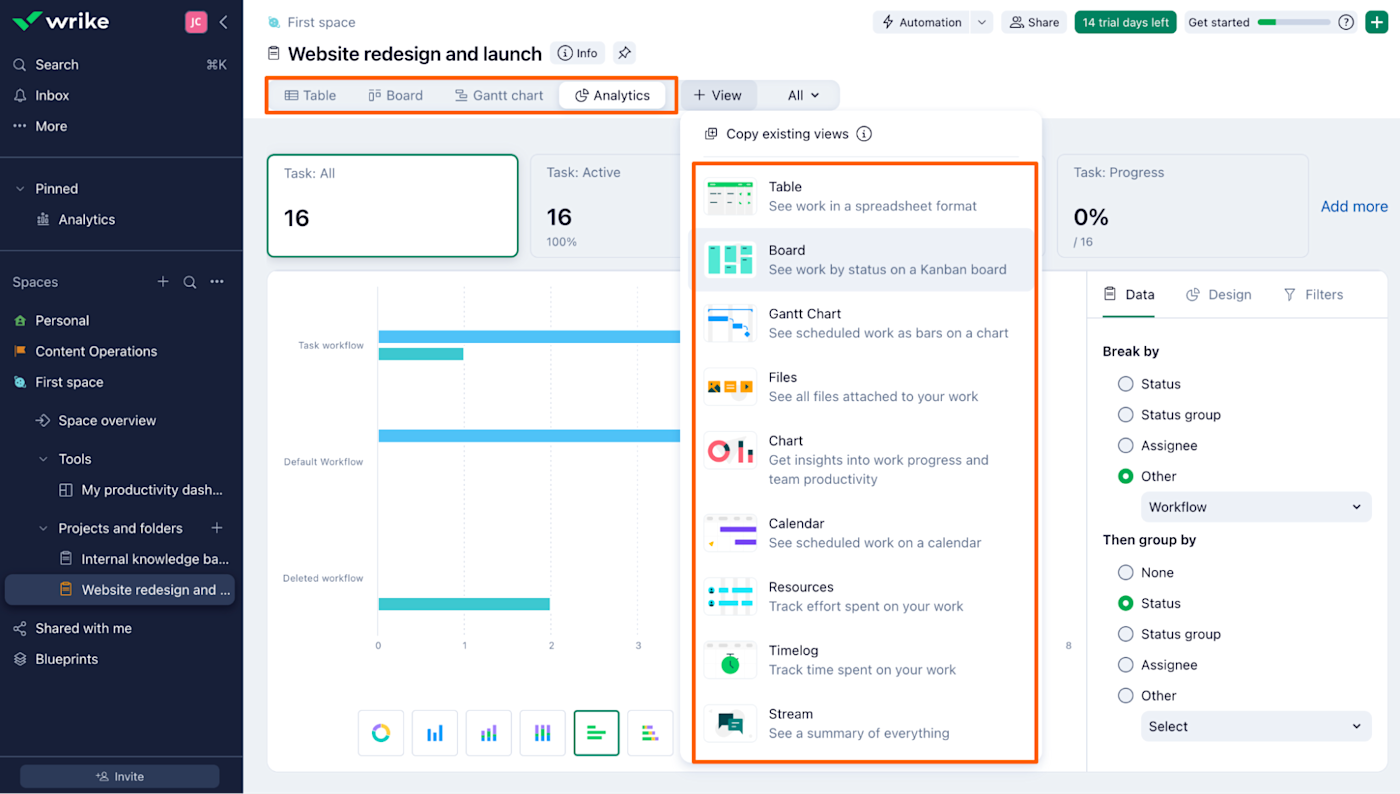Viewport: 1400px width, 794px height.
Task: Open the project Info button
Action: pyautogui.click(x=578, y=53)
